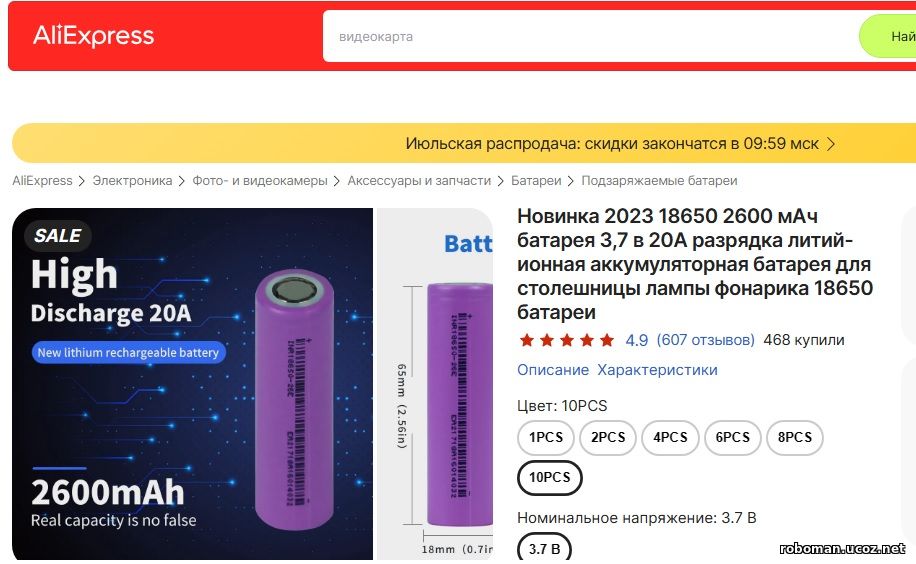
Task: Click the search field with видеокарта placeholder
Action: pyautogui.click(x=590, y=36)
